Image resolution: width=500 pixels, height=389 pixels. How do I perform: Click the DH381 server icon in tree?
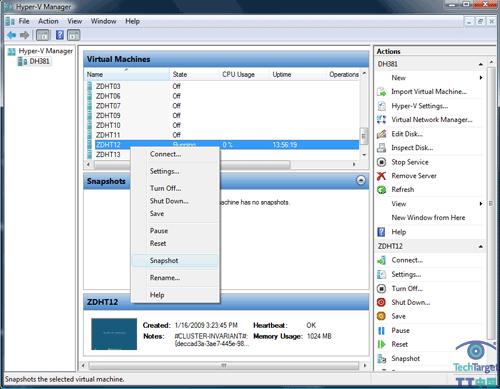pos(22,61)
